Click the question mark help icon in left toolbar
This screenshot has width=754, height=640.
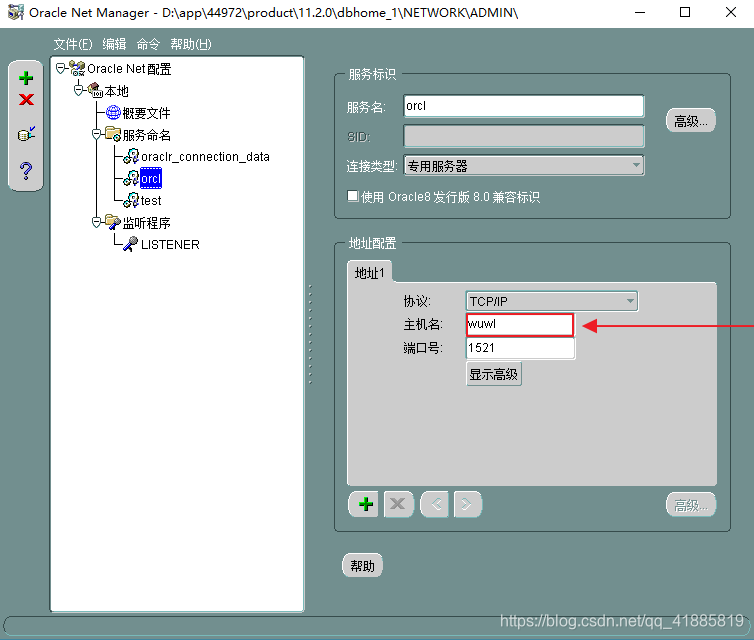26,170
